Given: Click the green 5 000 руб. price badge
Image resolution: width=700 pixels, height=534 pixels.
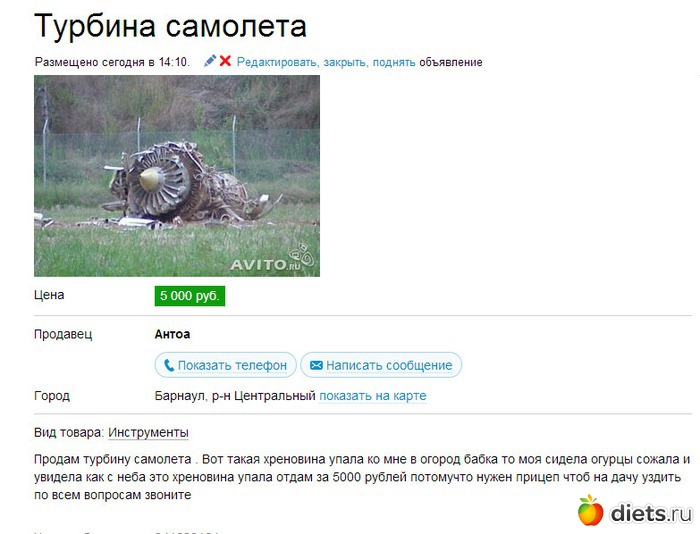Looking at the screenshot, I should [x=190, y=296].
